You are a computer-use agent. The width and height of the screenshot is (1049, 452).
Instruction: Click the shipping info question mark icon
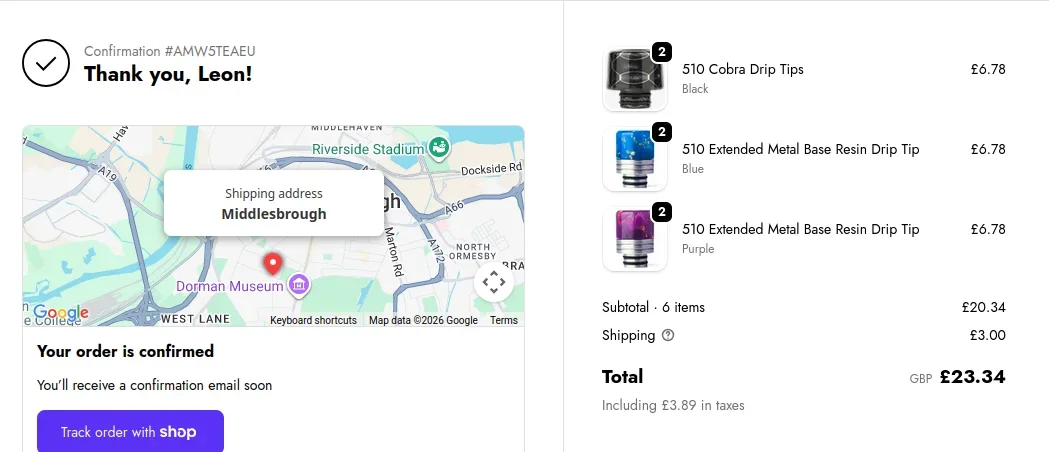668,336
